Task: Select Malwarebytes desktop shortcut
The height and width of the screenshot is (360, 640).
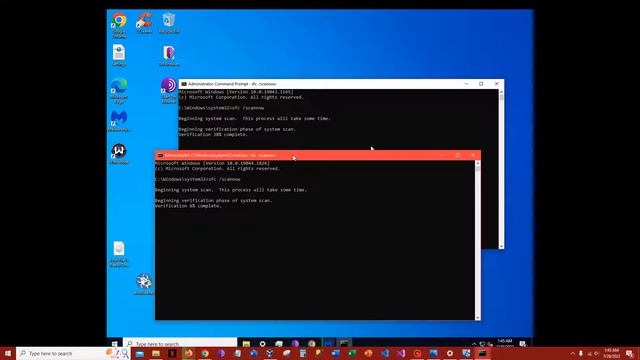Action: pos(119,118)
